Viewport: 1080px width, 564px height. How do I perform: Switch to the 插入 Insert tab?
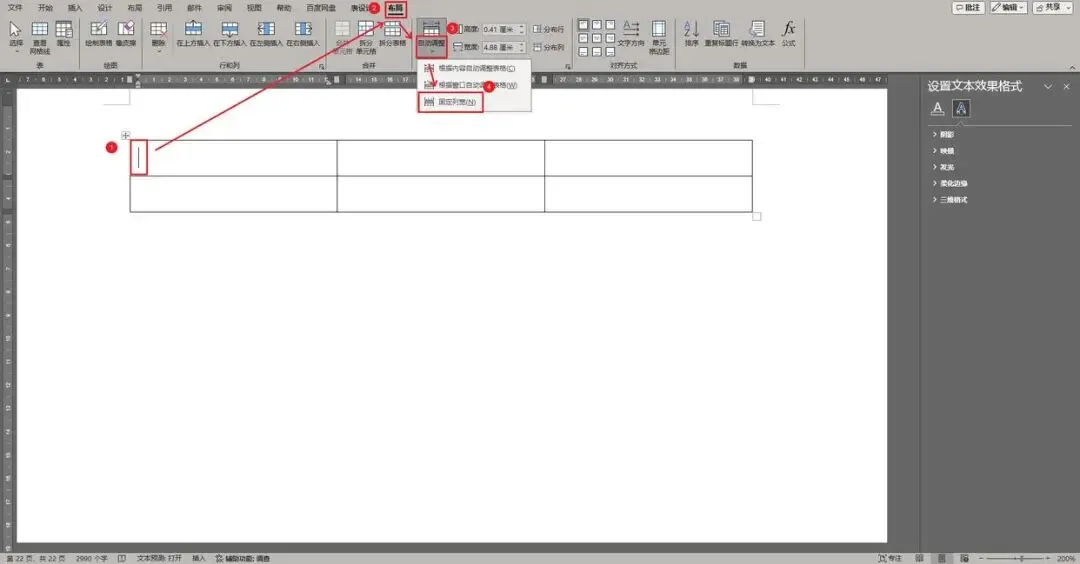click(x=75, y=8)
